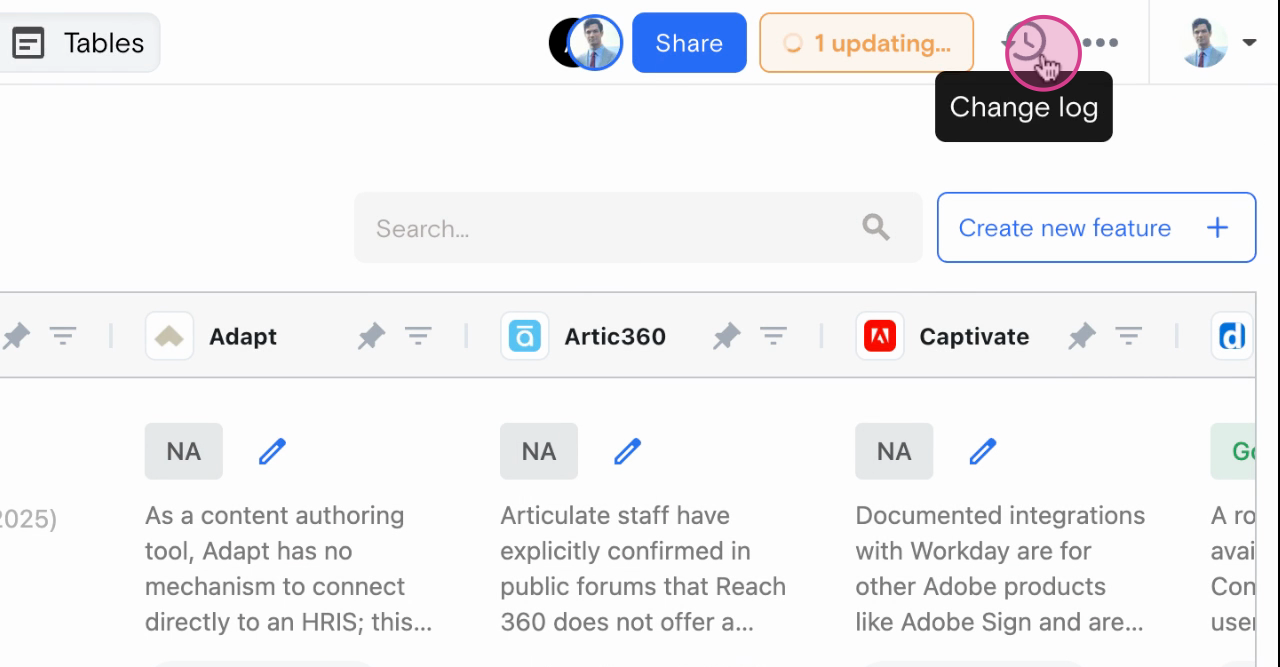1280x667 pixels.
Task: Open filter options for Artic360 column
Action: click(773, 337)
